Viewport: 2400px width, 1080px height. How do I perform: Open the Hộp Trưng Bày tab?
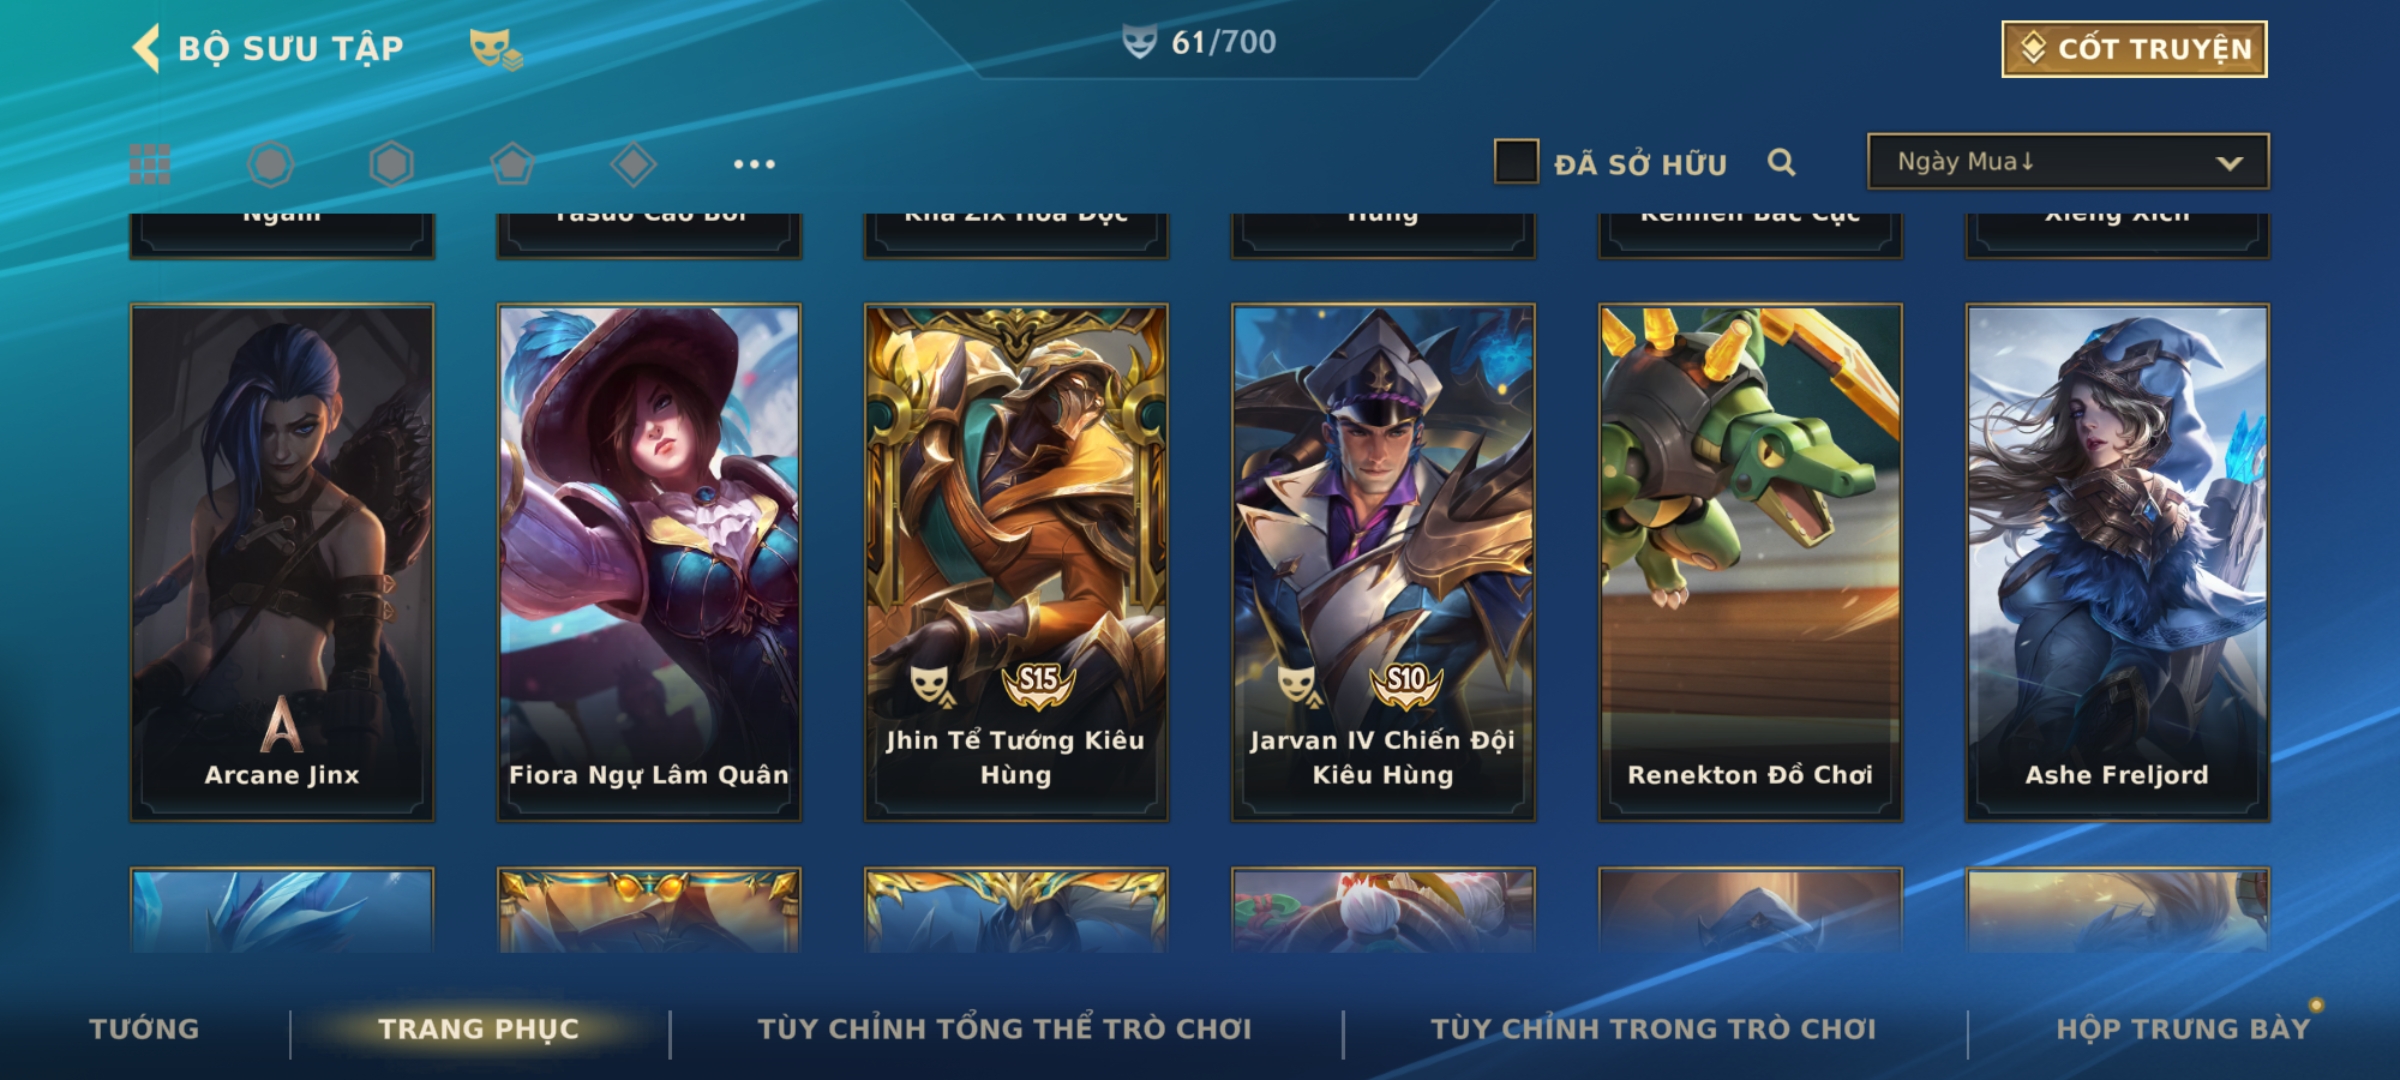[x=2183, y=1029]
